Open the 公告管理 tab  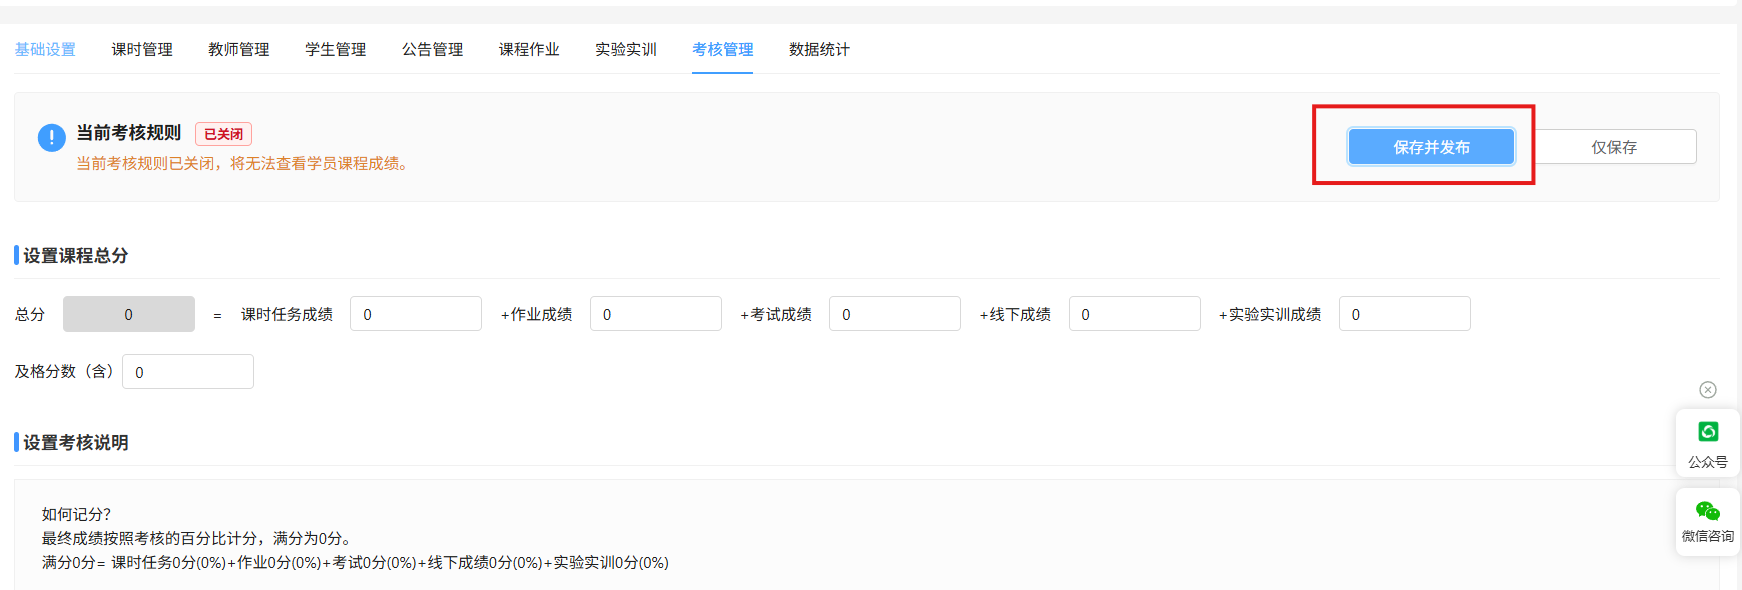click(x=433, y=49)
